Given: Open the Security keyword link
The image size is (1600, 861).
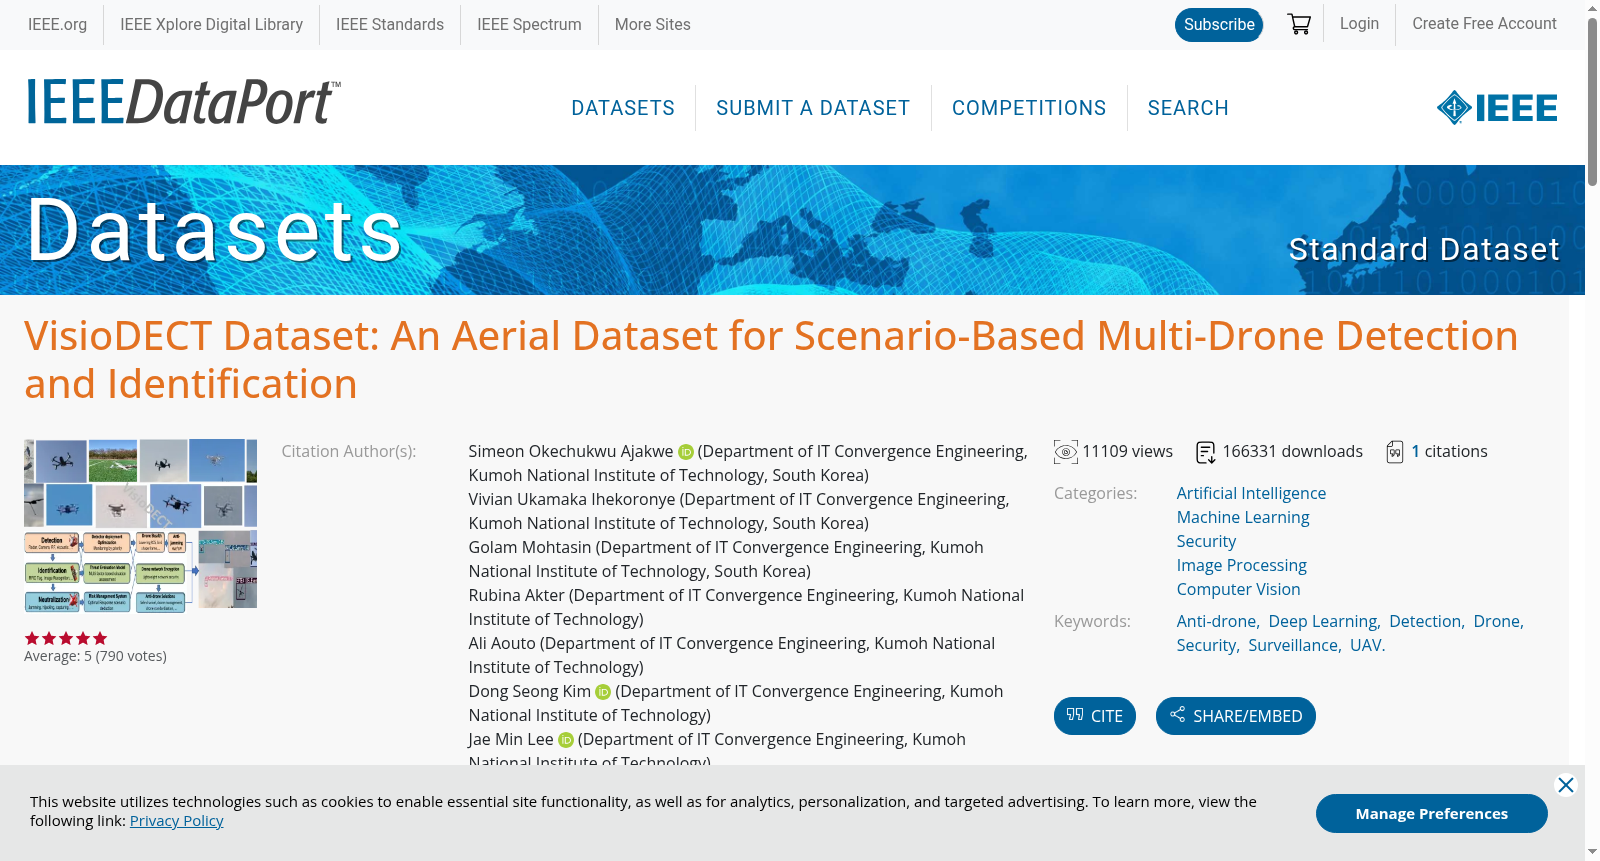Looking at the screenshot, I should (1206, 645).
